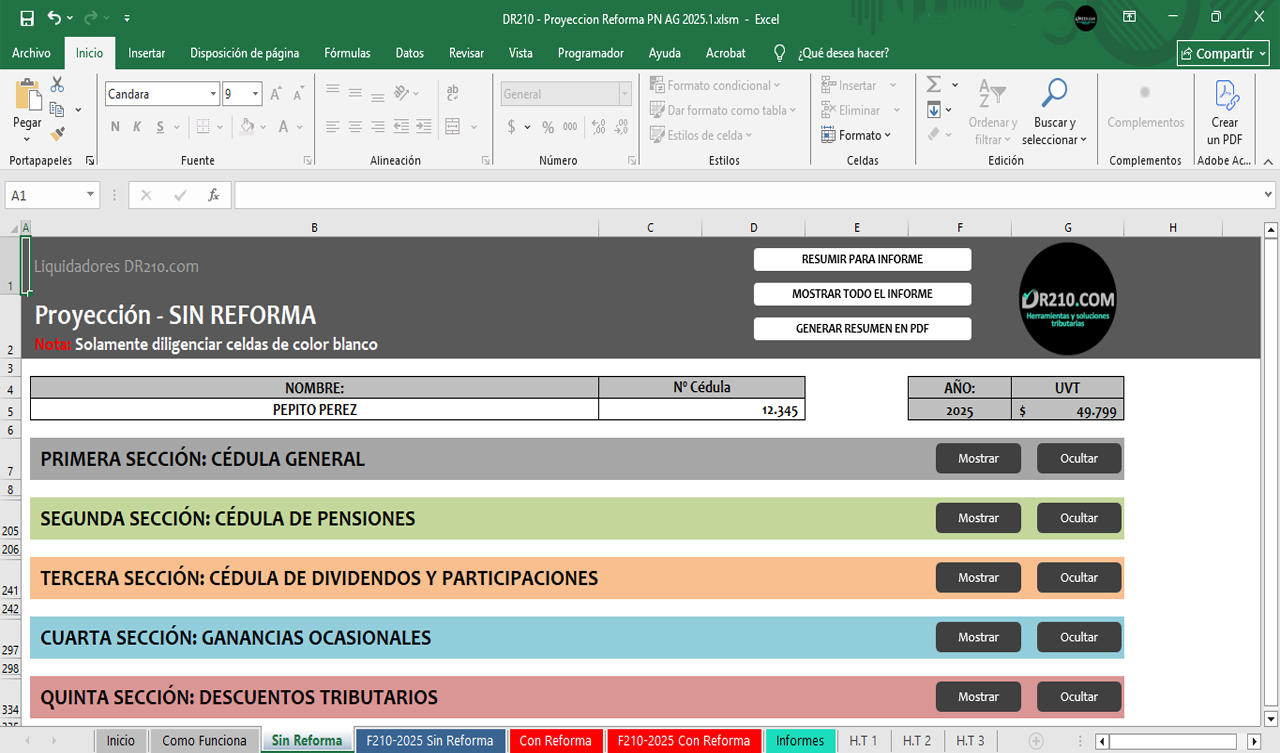The image size is (1280, 753).
Task: Click the MOSTRAR TODO EL INFORME button
Action: tap(862, 294)
